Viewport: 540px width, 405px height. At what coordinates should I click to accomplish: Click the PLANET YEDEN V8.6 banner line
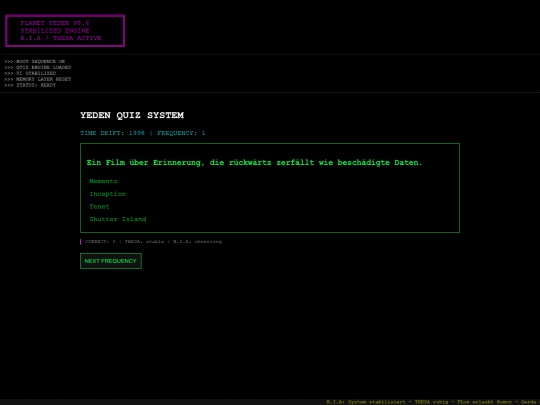55,23
